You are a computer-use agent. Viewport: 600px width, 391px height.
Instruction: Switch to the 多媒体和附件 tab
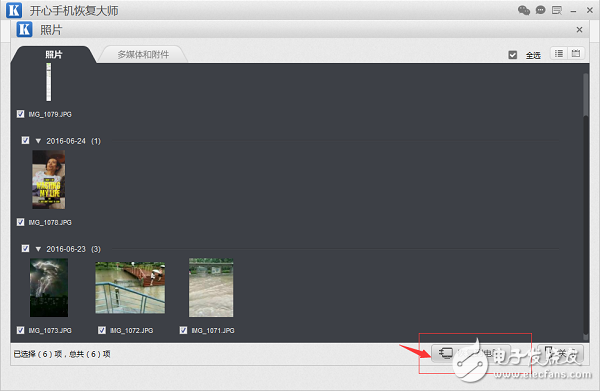143,55
